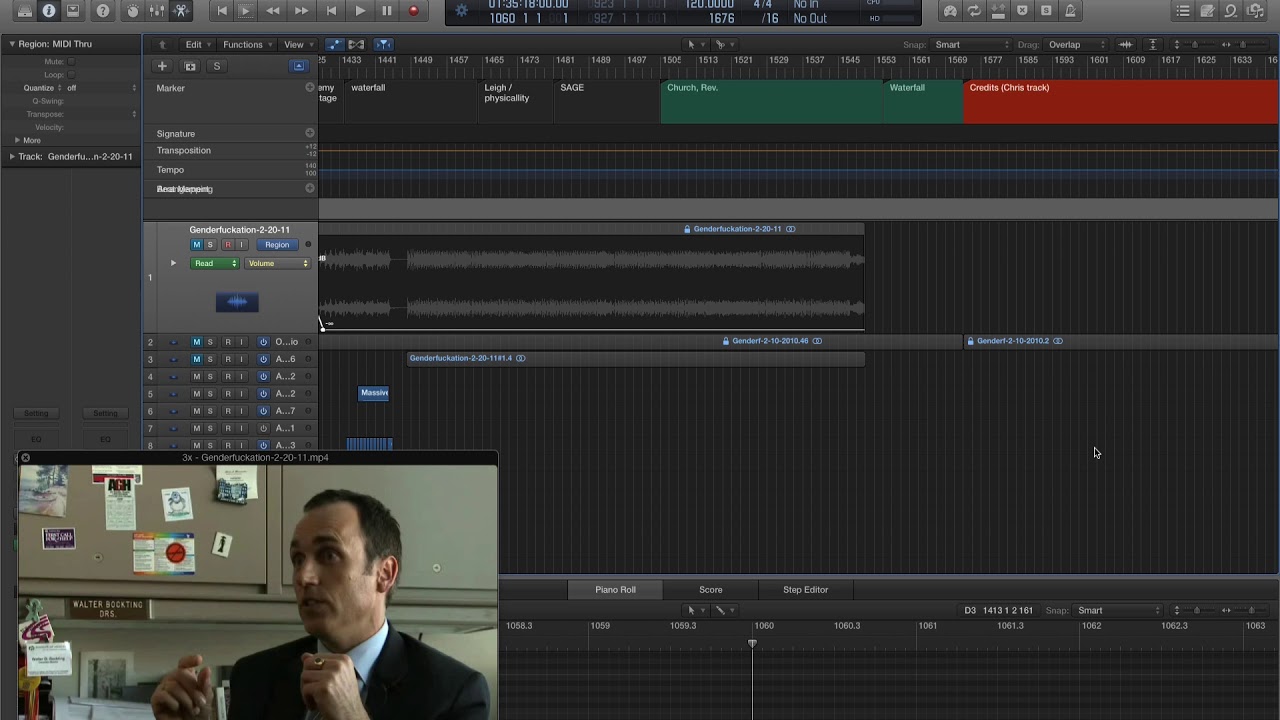This screenshot has width=1280, height=720.
Task: Toggle the Catch playhead button
Action: 384,45
